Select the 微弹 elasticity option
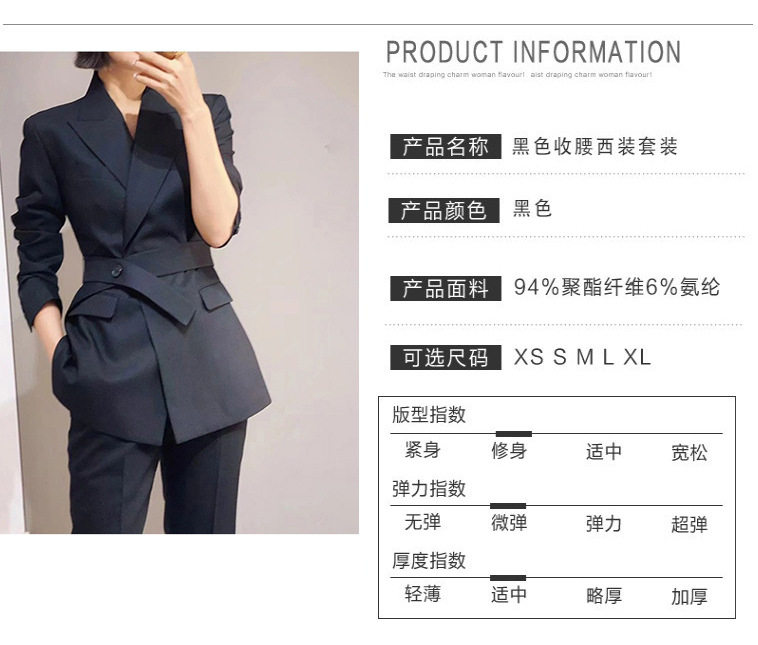The height and width of the screenshot is (645, 758). pyautogui.click(x=509, y=523)
